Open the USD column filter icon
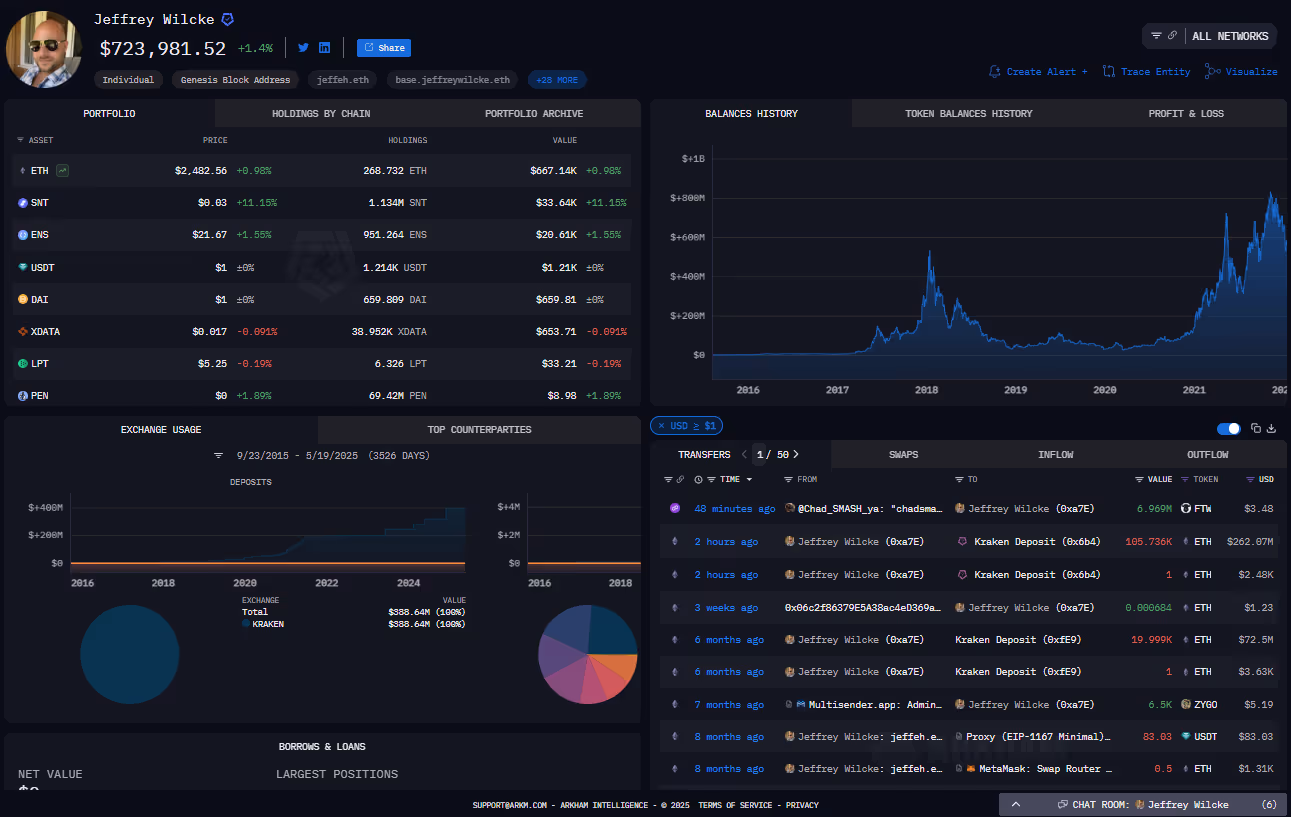This screenshot has height=817, width=1291. pyautogui.click(x=1250, y=480)
